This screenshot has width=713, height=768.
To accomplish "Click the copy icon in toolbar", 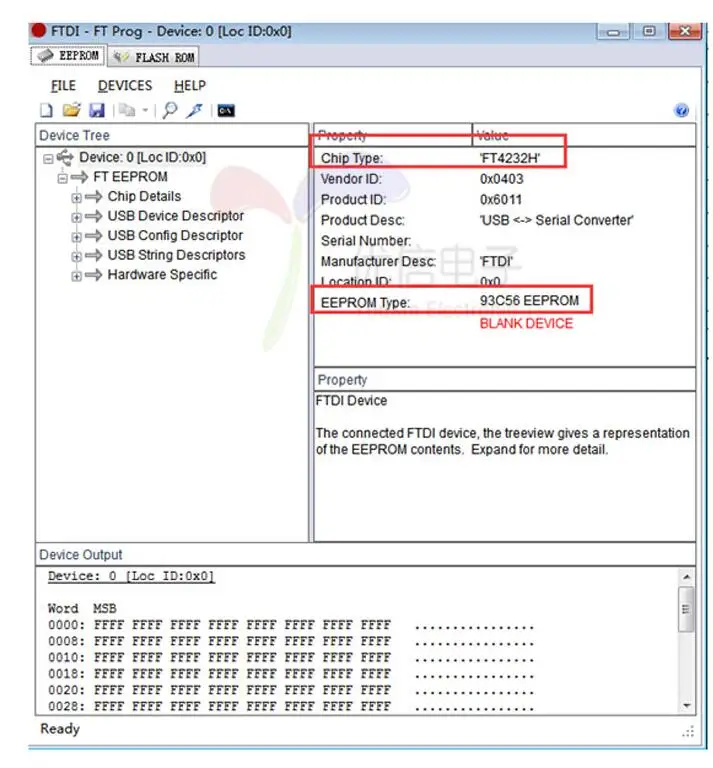I will click(x=126, y=110).
